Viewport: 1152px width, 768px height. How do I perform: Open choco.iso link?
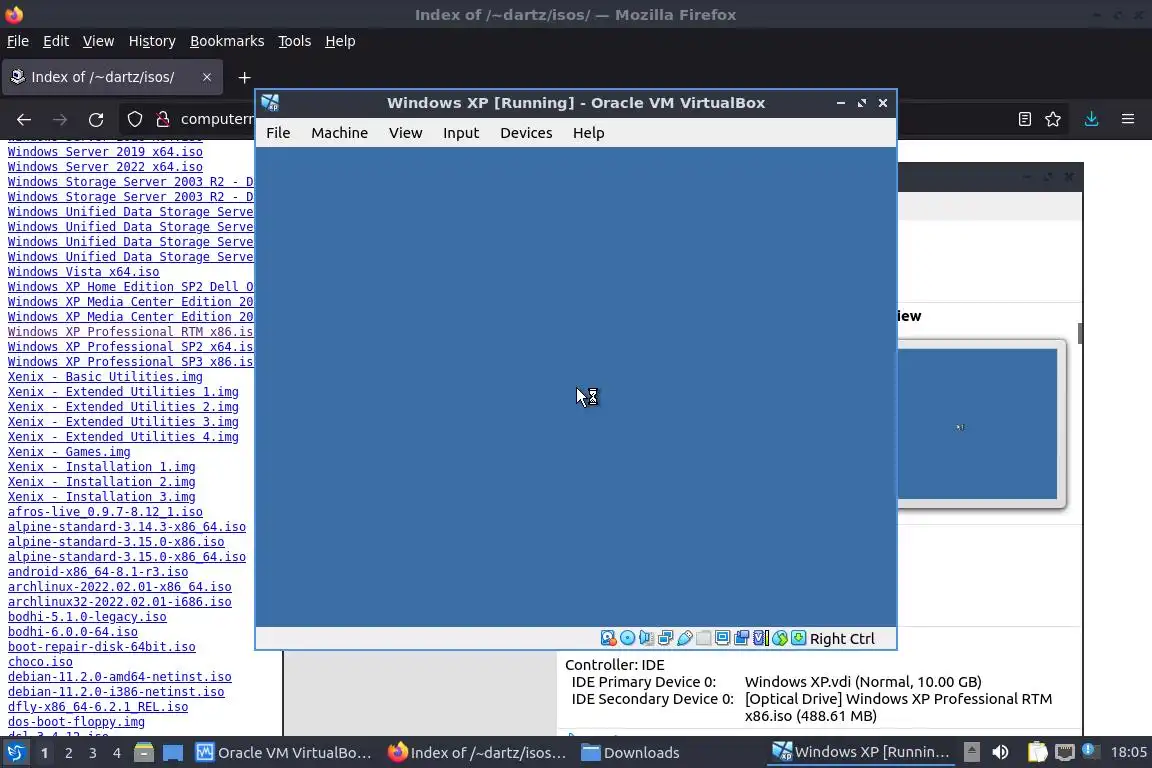coord(40,662)
